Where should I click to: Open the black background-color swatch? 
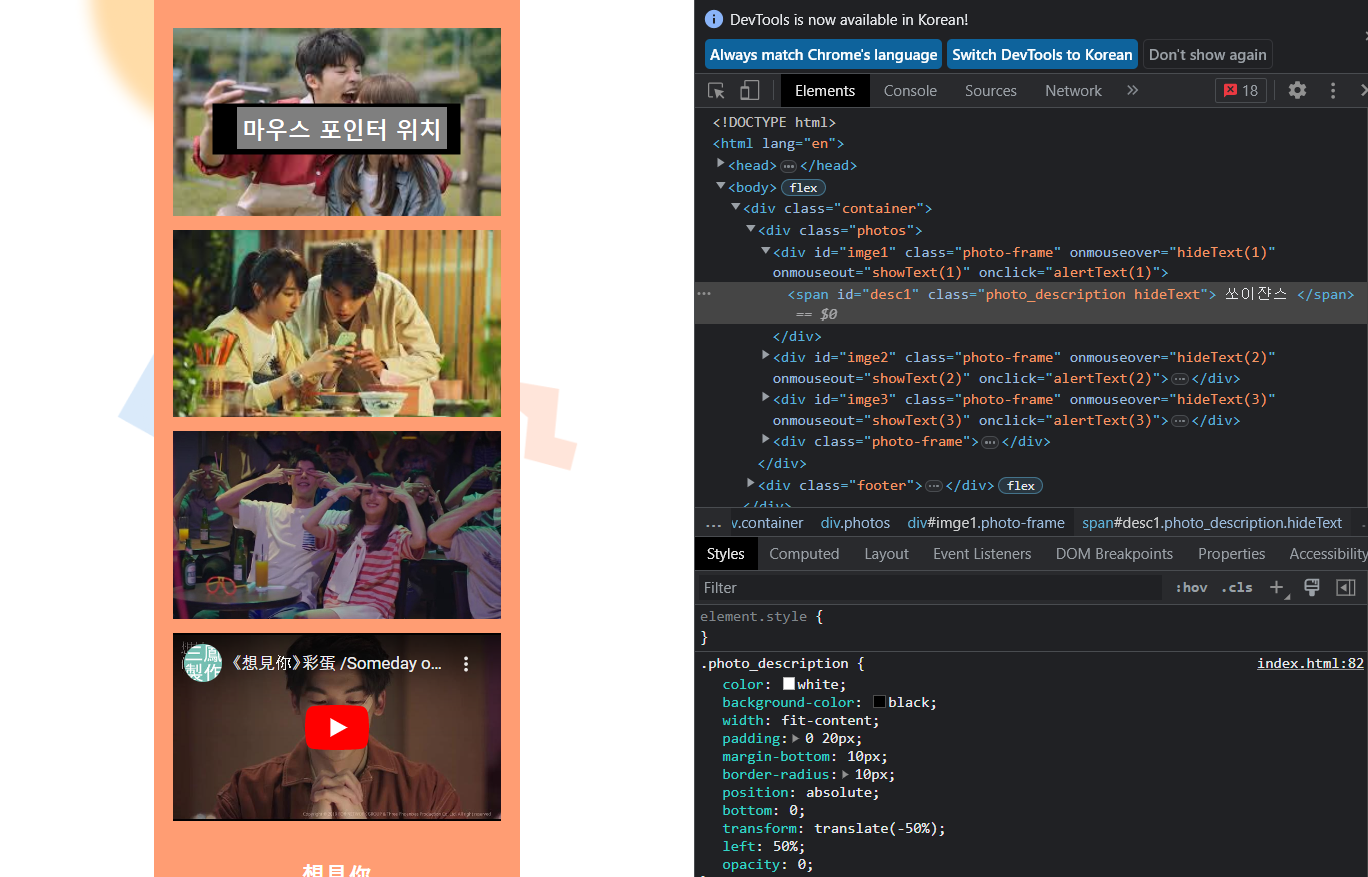[x=879, y=702]
